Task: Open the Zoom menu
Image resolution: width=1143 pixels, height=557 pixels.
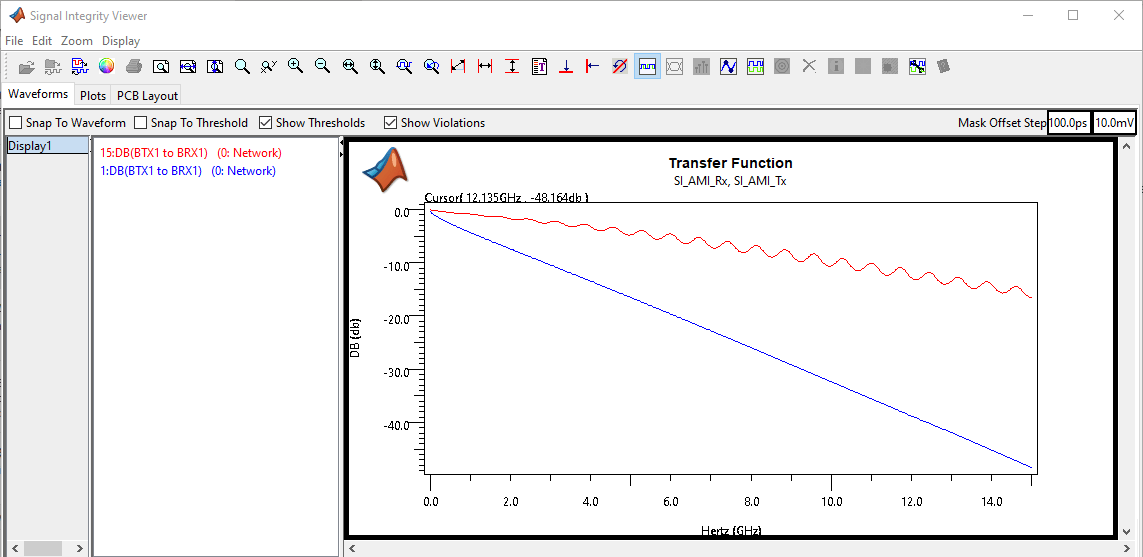Action: click(77, 41)
